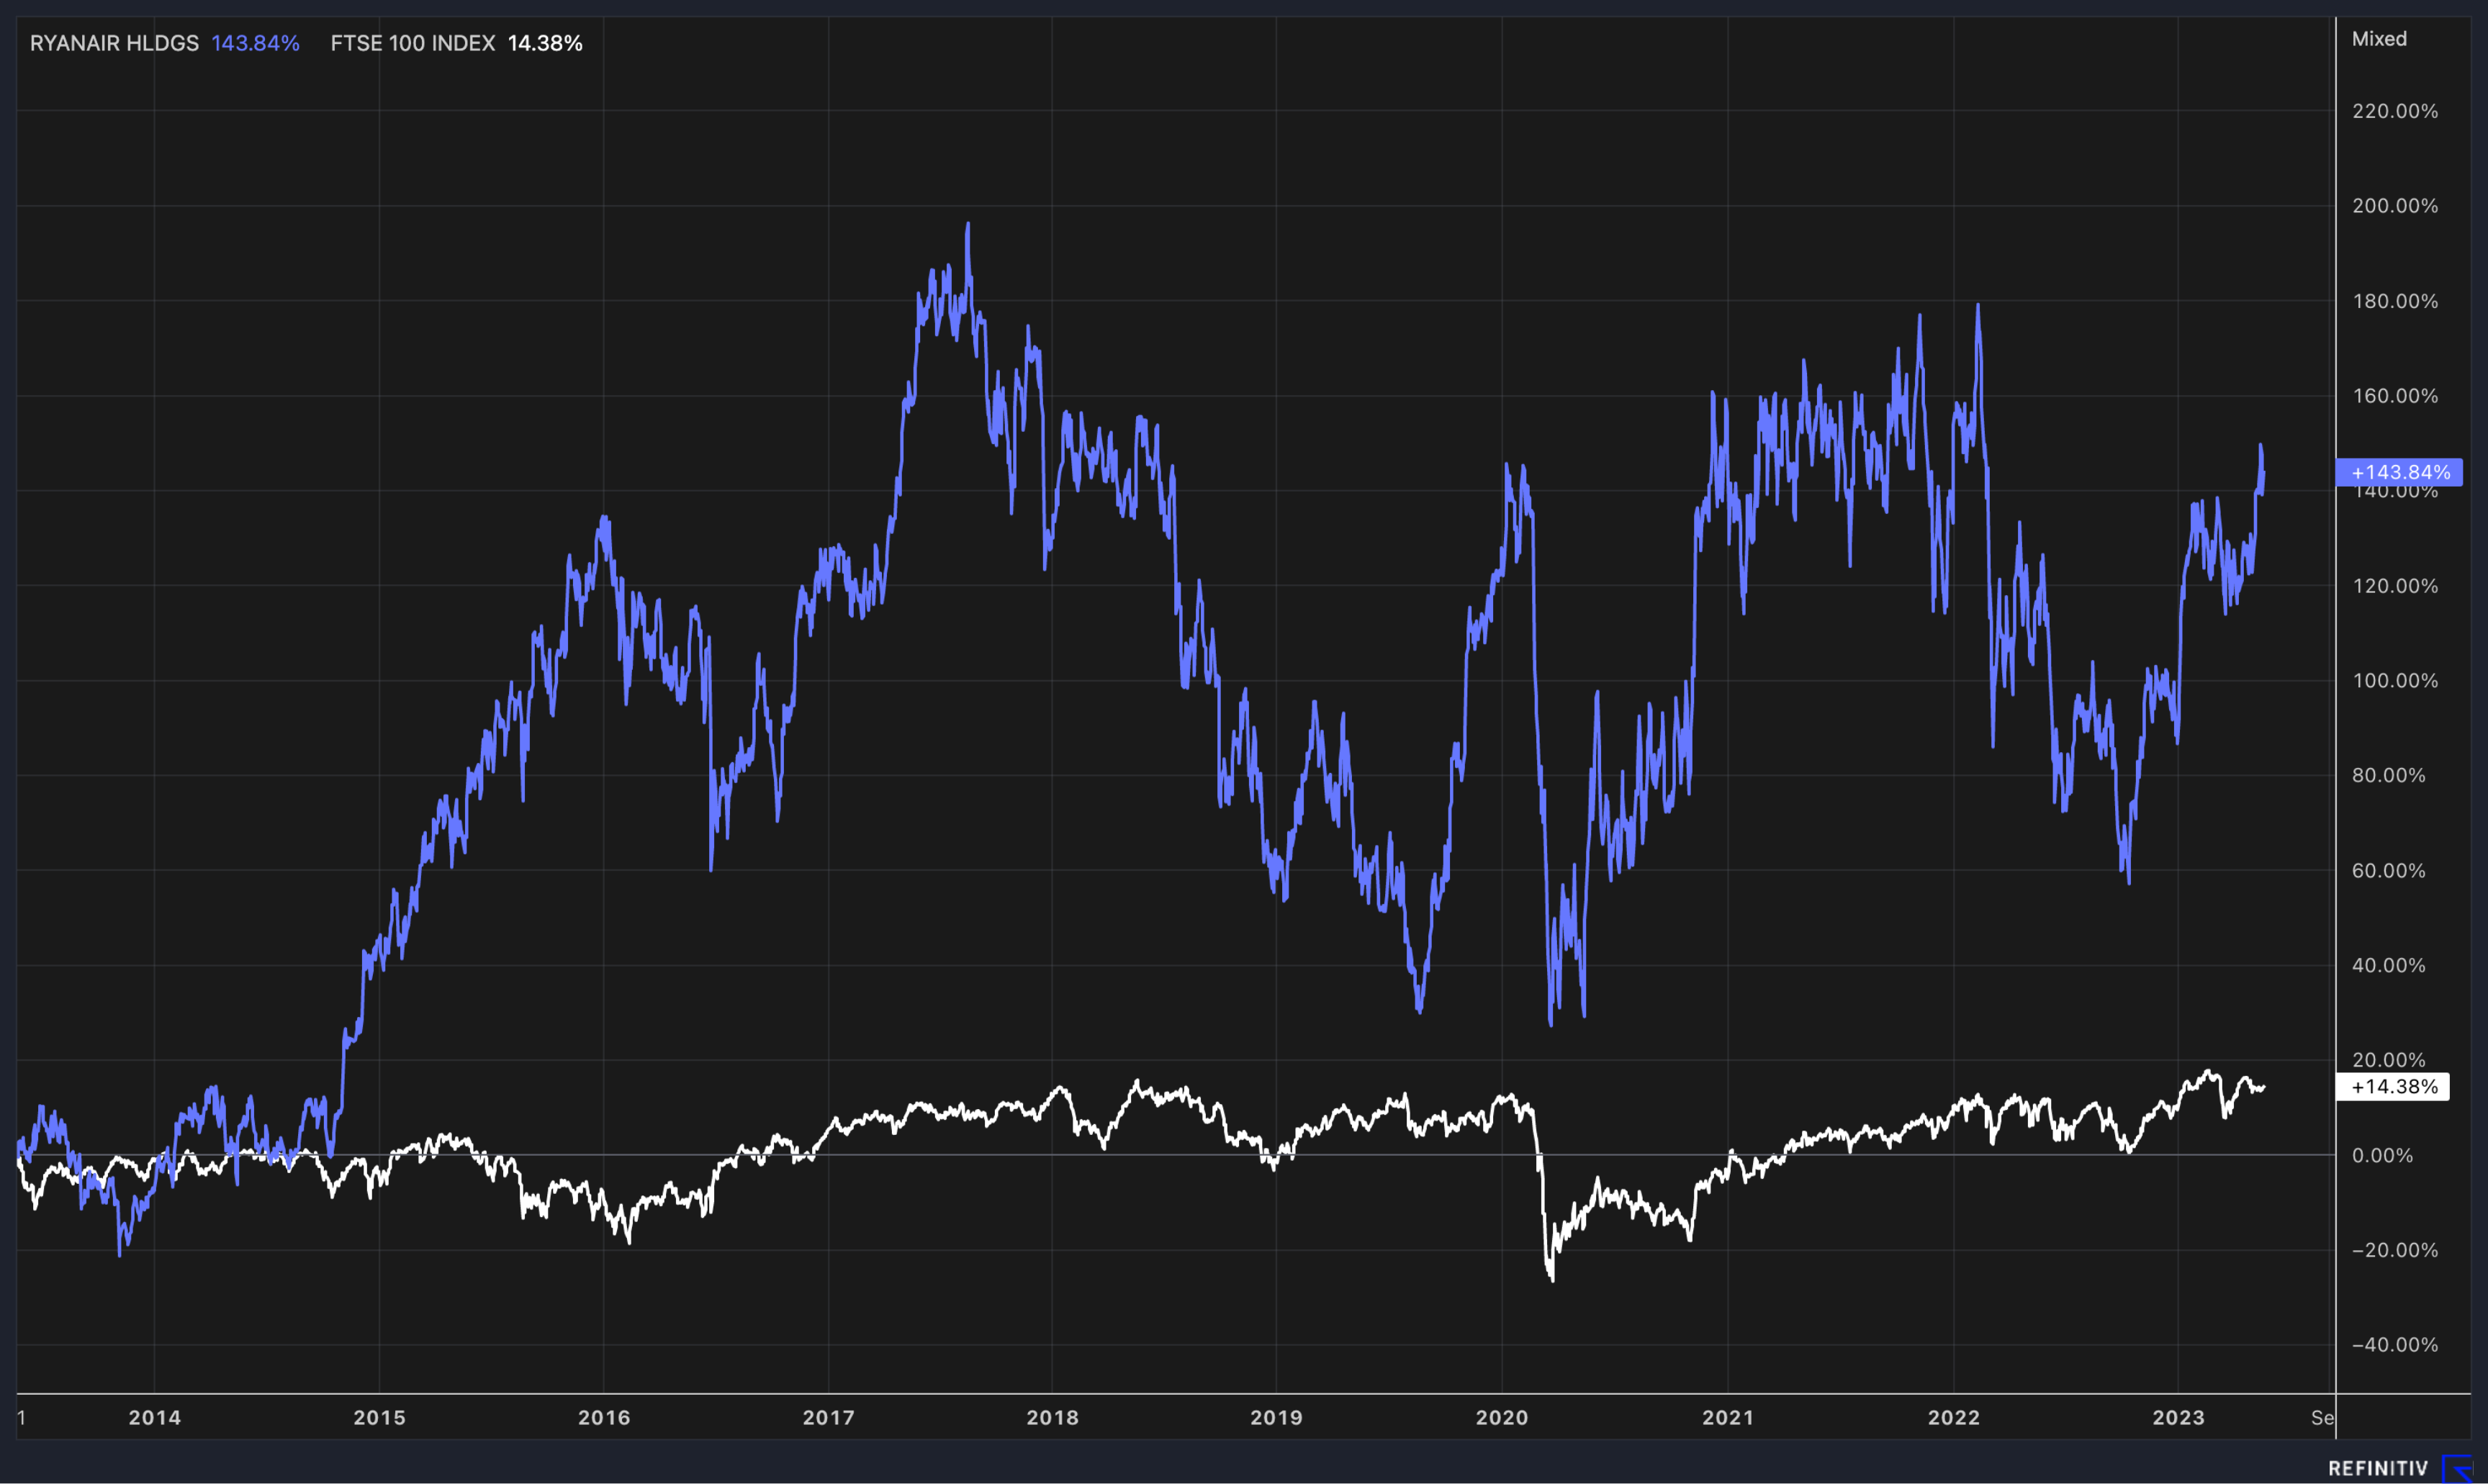Click the 200.00% axis label
Image resolution: width=2488 pixels, height=1484 pixels.
(2395, 206)
